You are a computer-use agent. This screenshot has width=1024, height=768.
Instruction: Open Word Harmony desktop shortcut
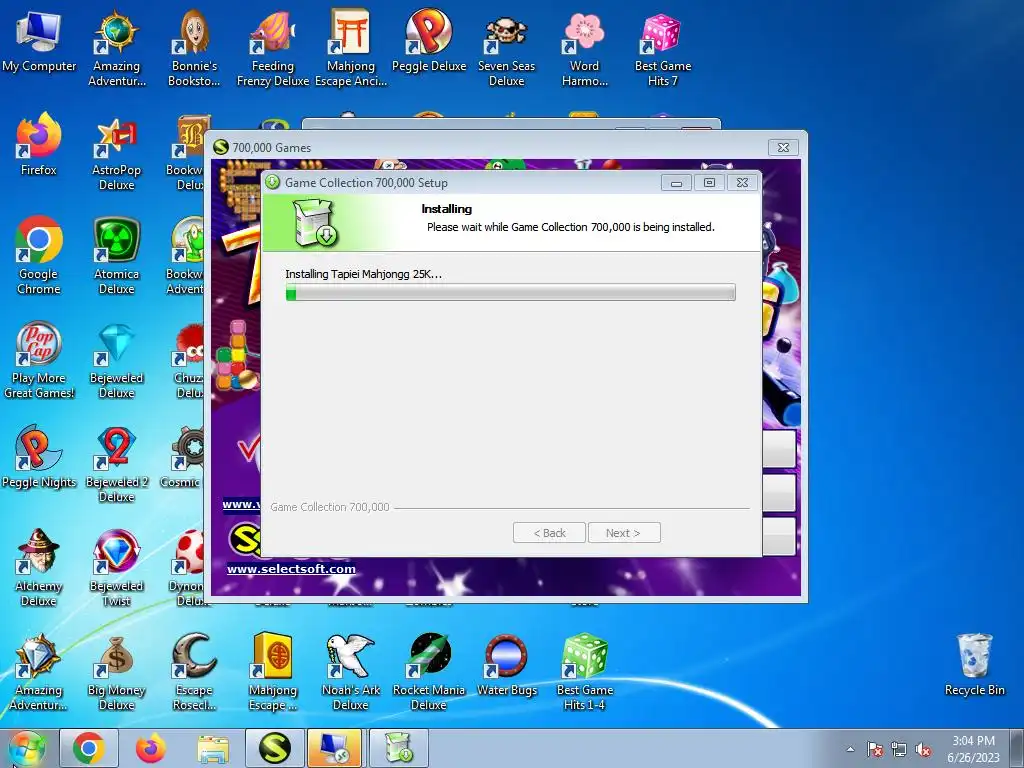(x=584, y=49)
